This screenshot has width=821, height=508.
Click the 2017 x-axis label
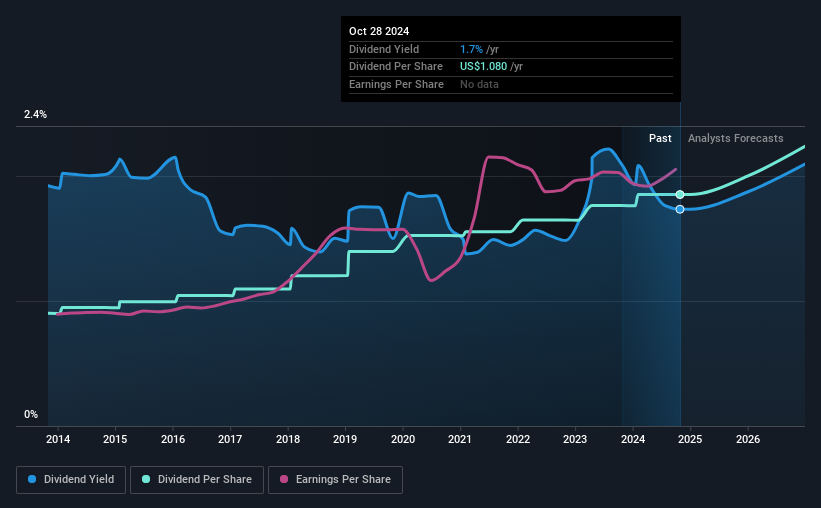click(x=230, y=439)
